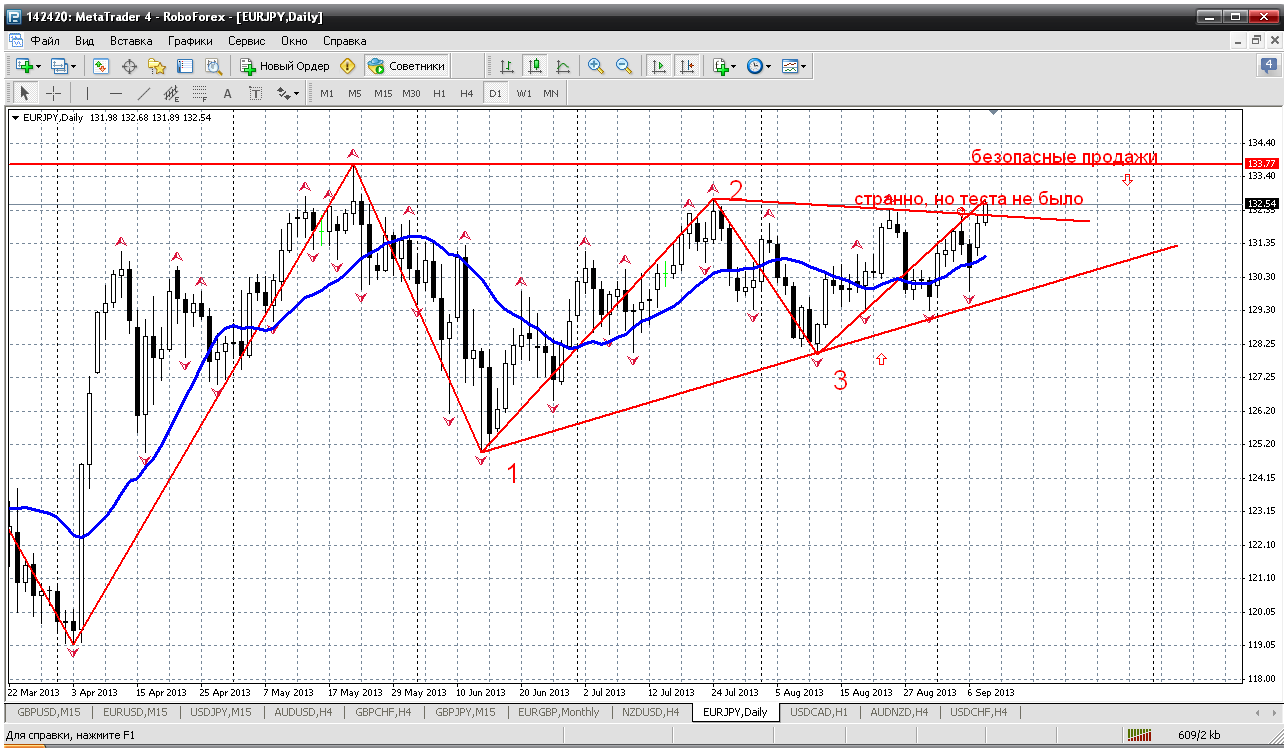Click the MetaEditor yellow diamond icon
This screenshot has height=748, width=1288.
(x=347, y=66)
